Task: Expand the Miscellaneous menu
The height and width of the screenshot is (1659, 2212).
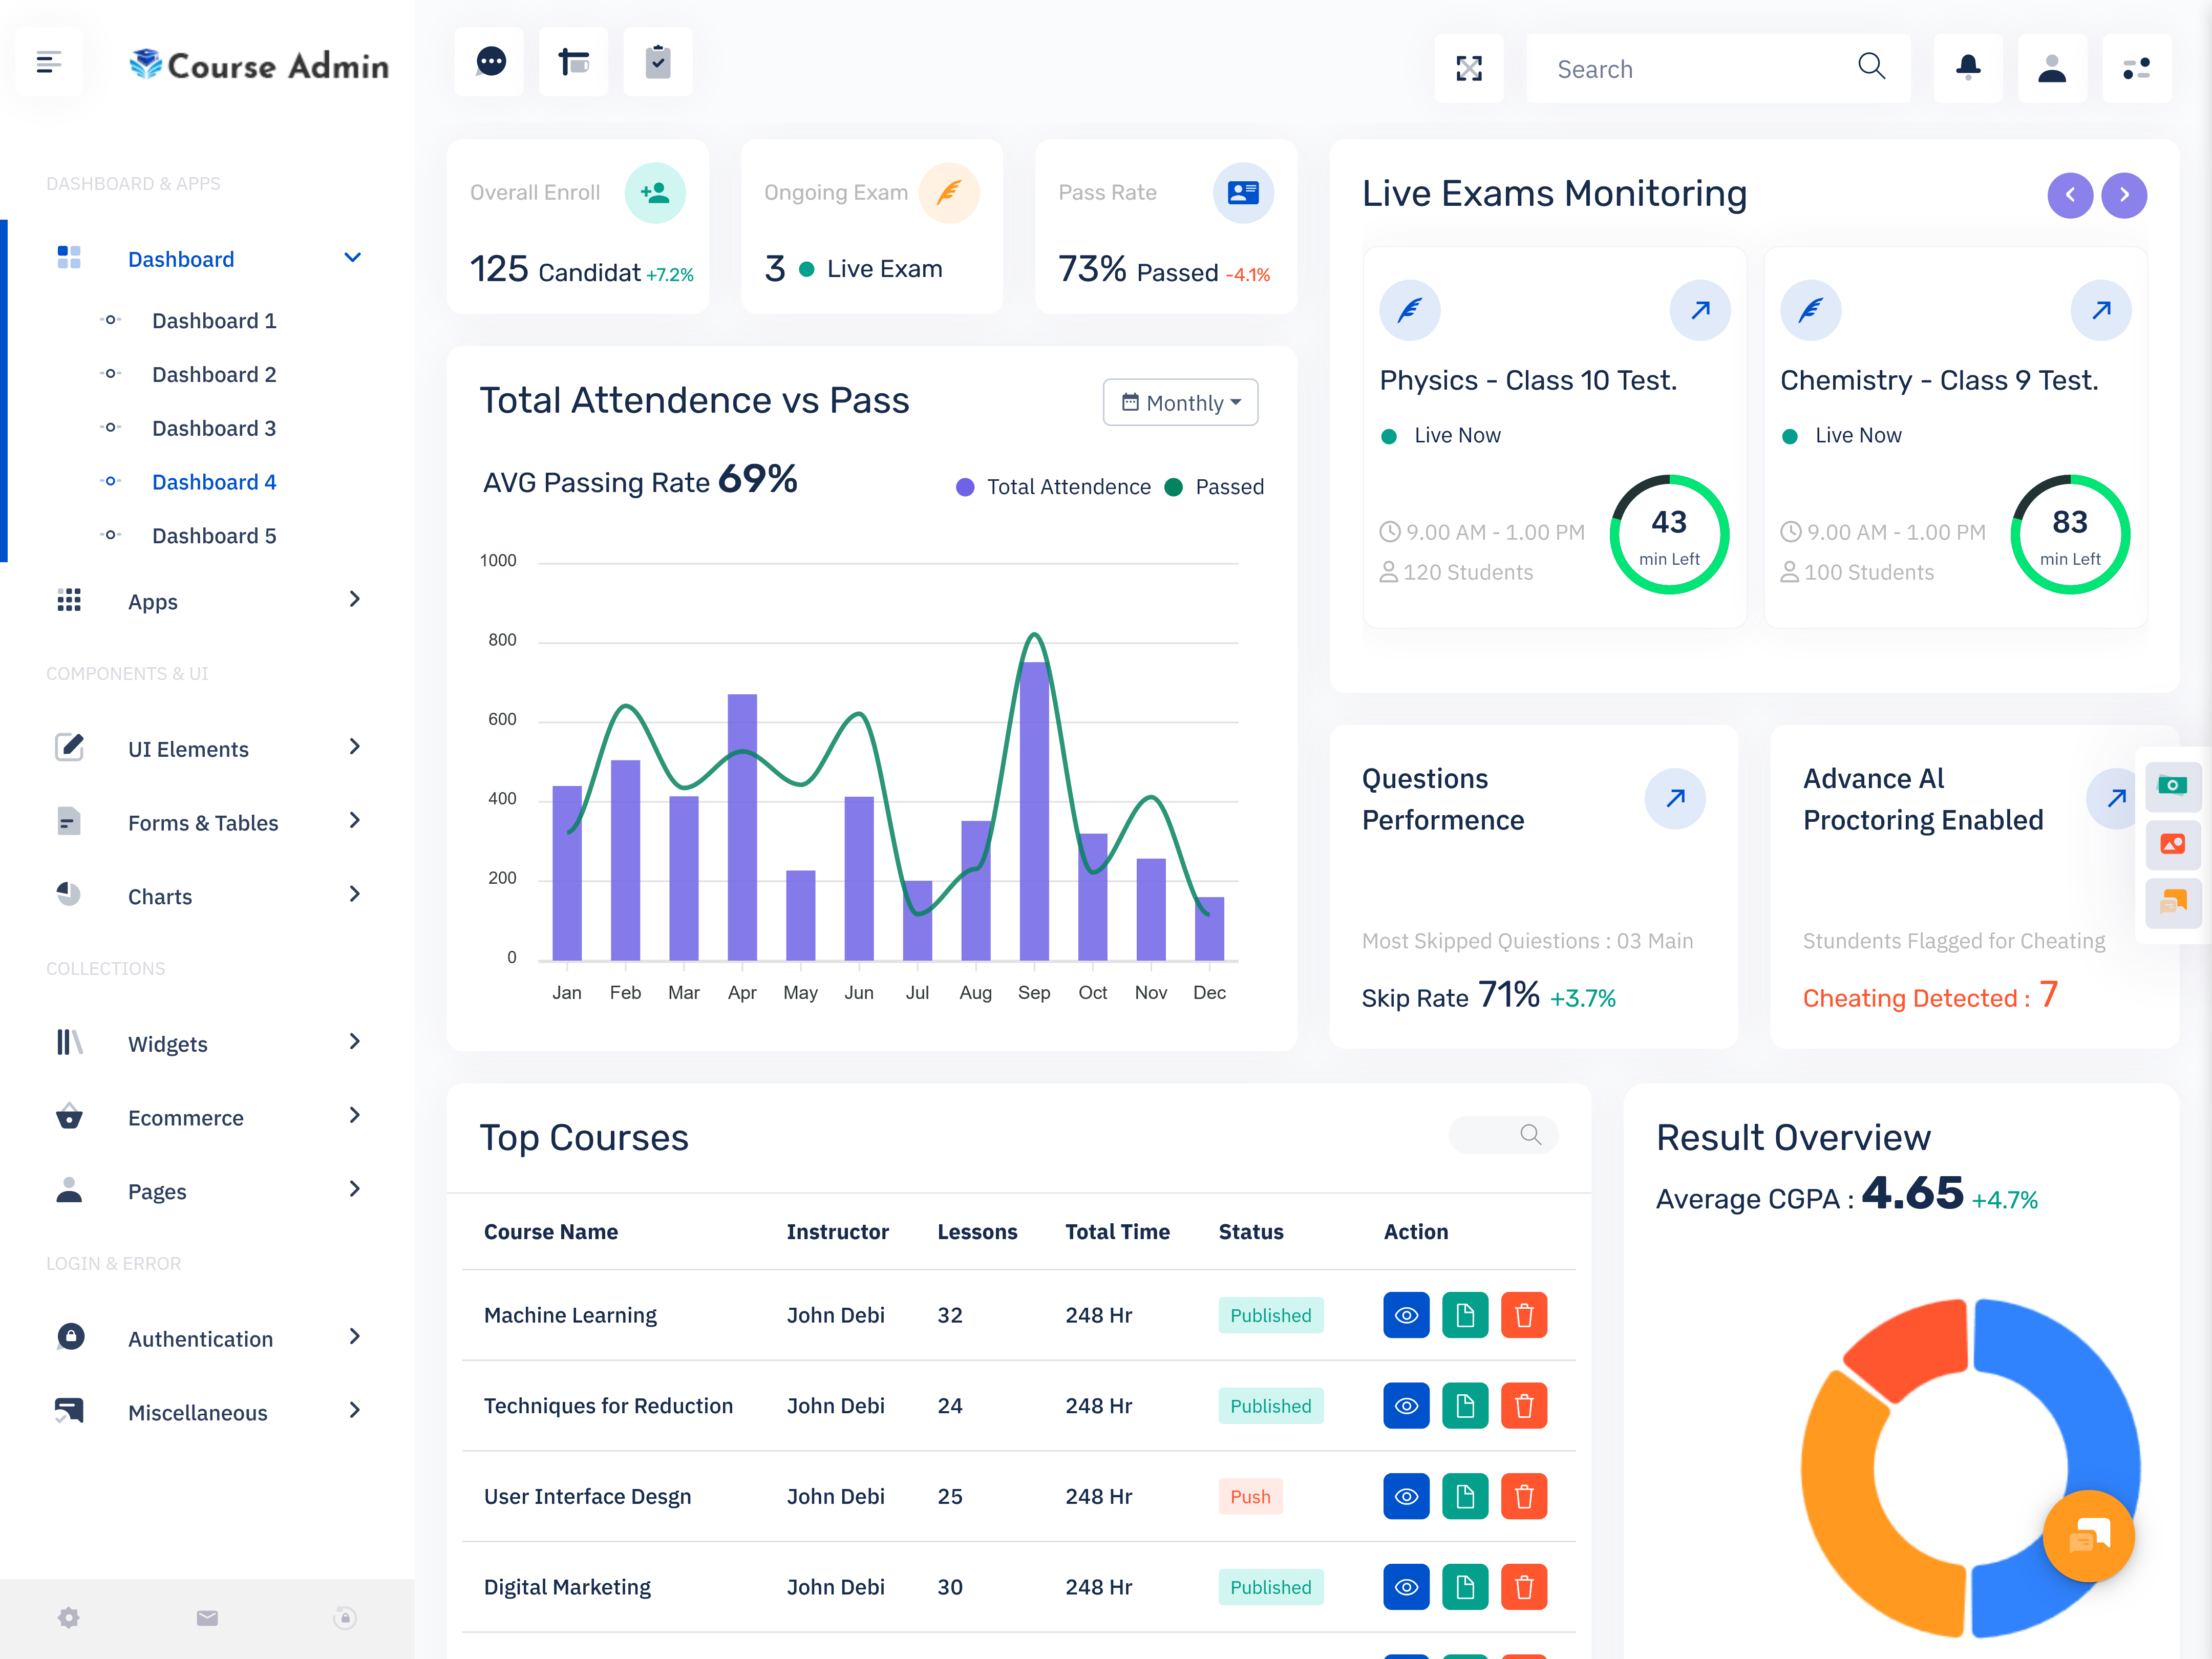Action: pos(207,1412)
